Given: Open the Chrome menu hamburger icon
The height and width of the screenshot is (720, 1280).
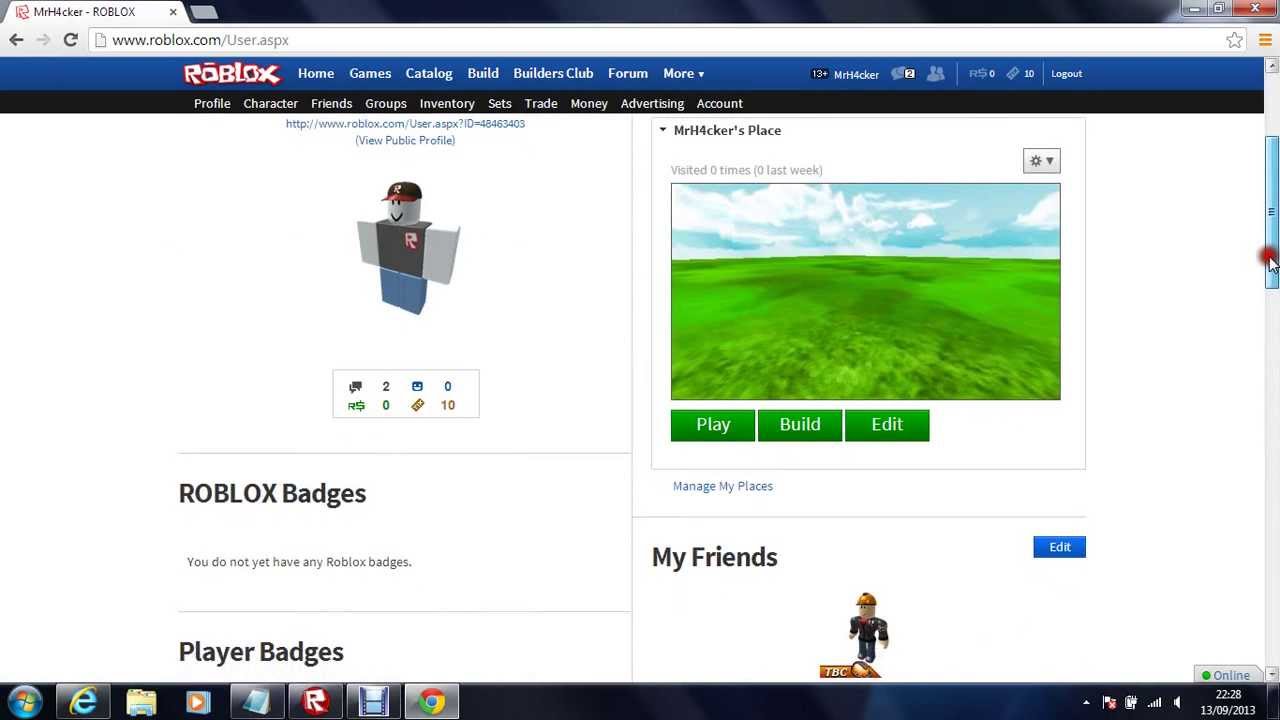Looking at the screenshot, I should click(x=1265, y=40).
